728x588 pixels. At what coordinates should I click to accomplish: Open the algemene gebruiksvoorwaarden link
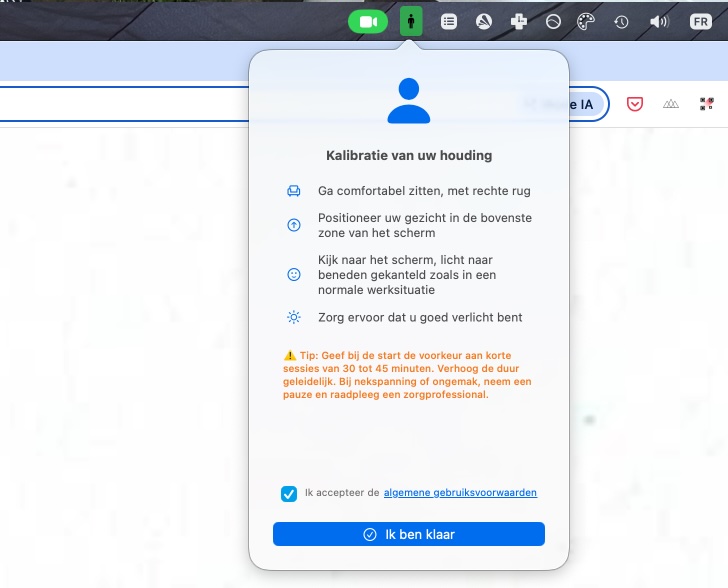pyautogui.click(x=460, y=492)
